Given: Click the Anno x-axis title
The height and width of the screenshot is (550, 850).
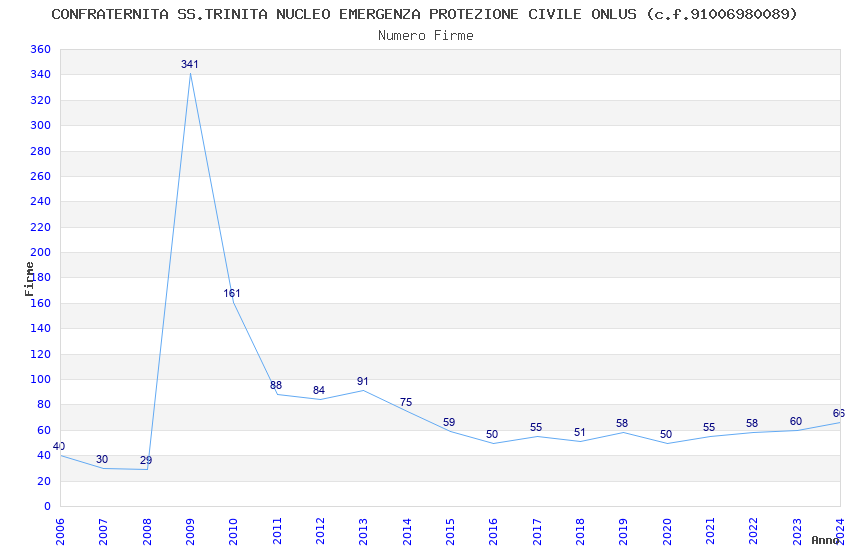Looking at the screenshot, I should [825, 540].
